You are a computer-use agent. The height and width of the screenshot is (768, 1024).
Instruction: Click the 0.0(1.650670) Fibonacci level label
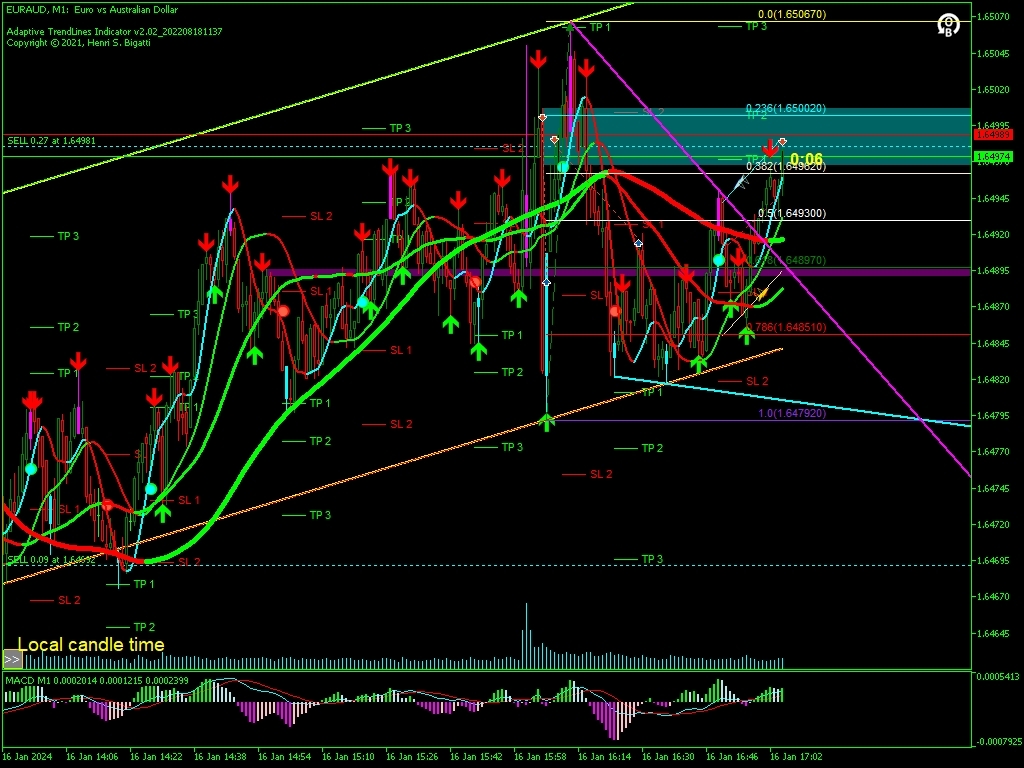(792, 14)
